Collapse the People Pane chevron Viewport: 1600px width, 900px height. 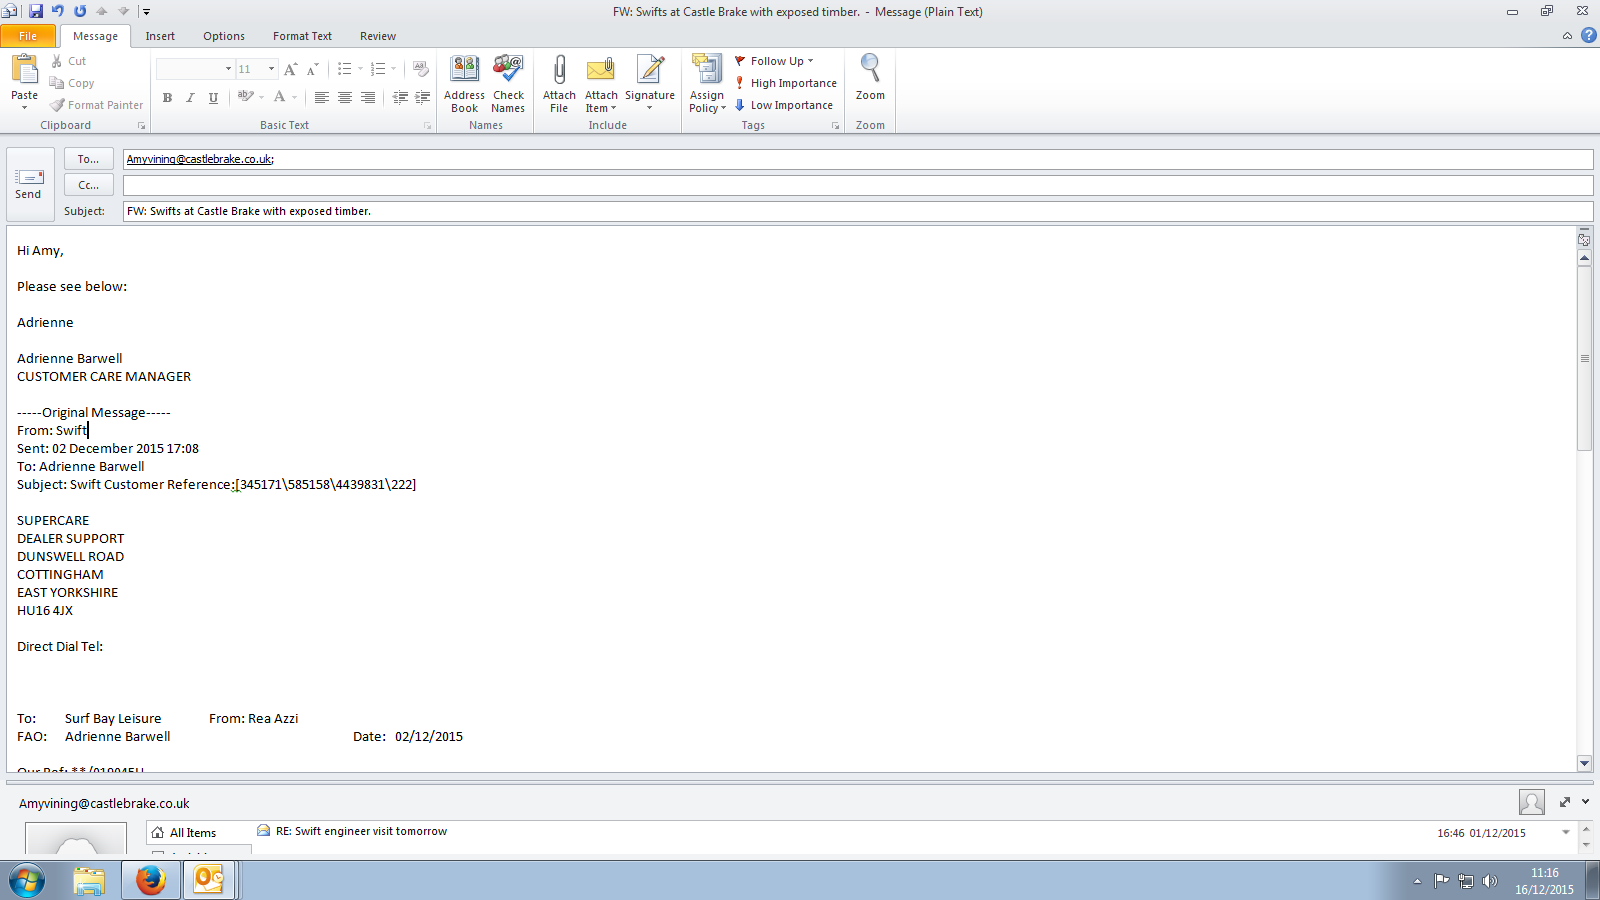1585,802
